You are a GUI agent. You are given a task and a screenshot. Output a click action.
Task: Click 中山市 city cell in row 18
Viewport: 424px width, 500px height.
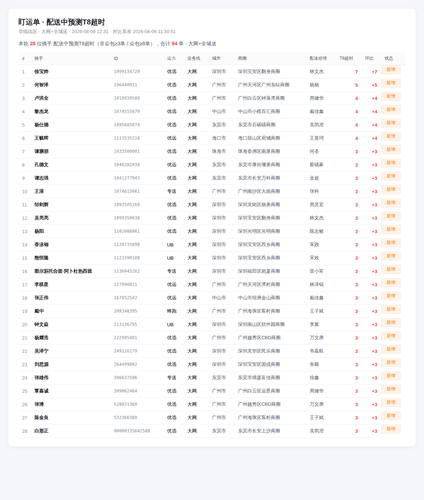tap(219, 298)
